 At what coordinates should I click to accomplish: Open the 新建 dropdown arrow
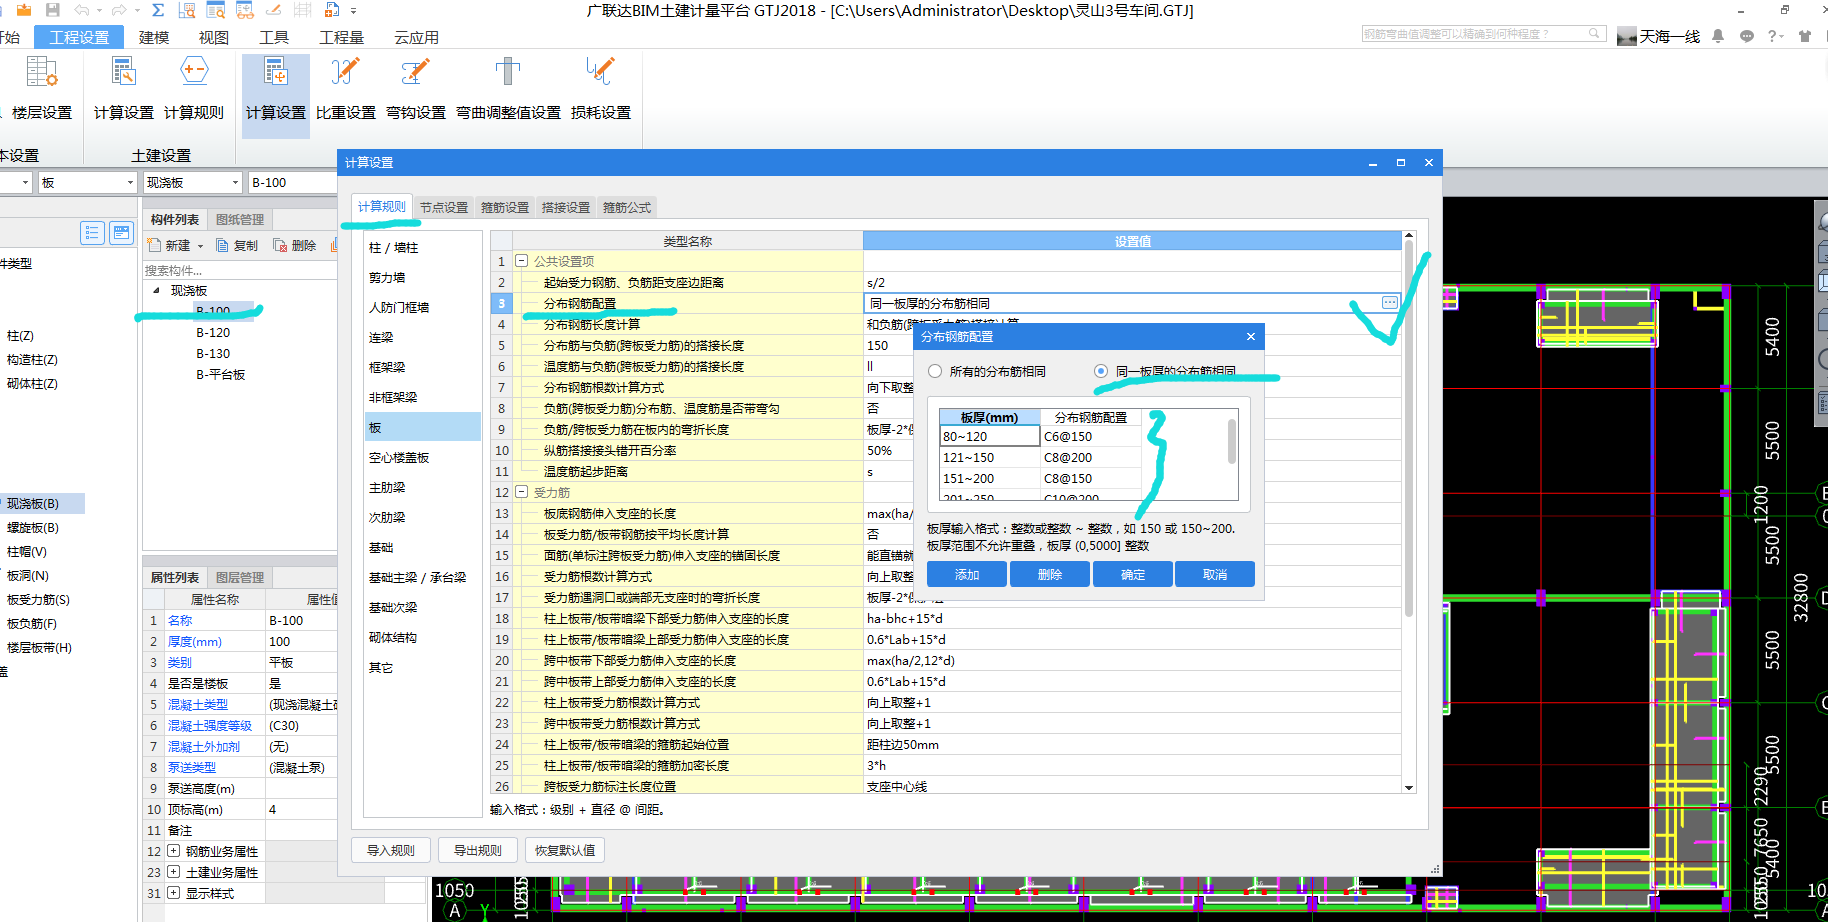[200, 246]
